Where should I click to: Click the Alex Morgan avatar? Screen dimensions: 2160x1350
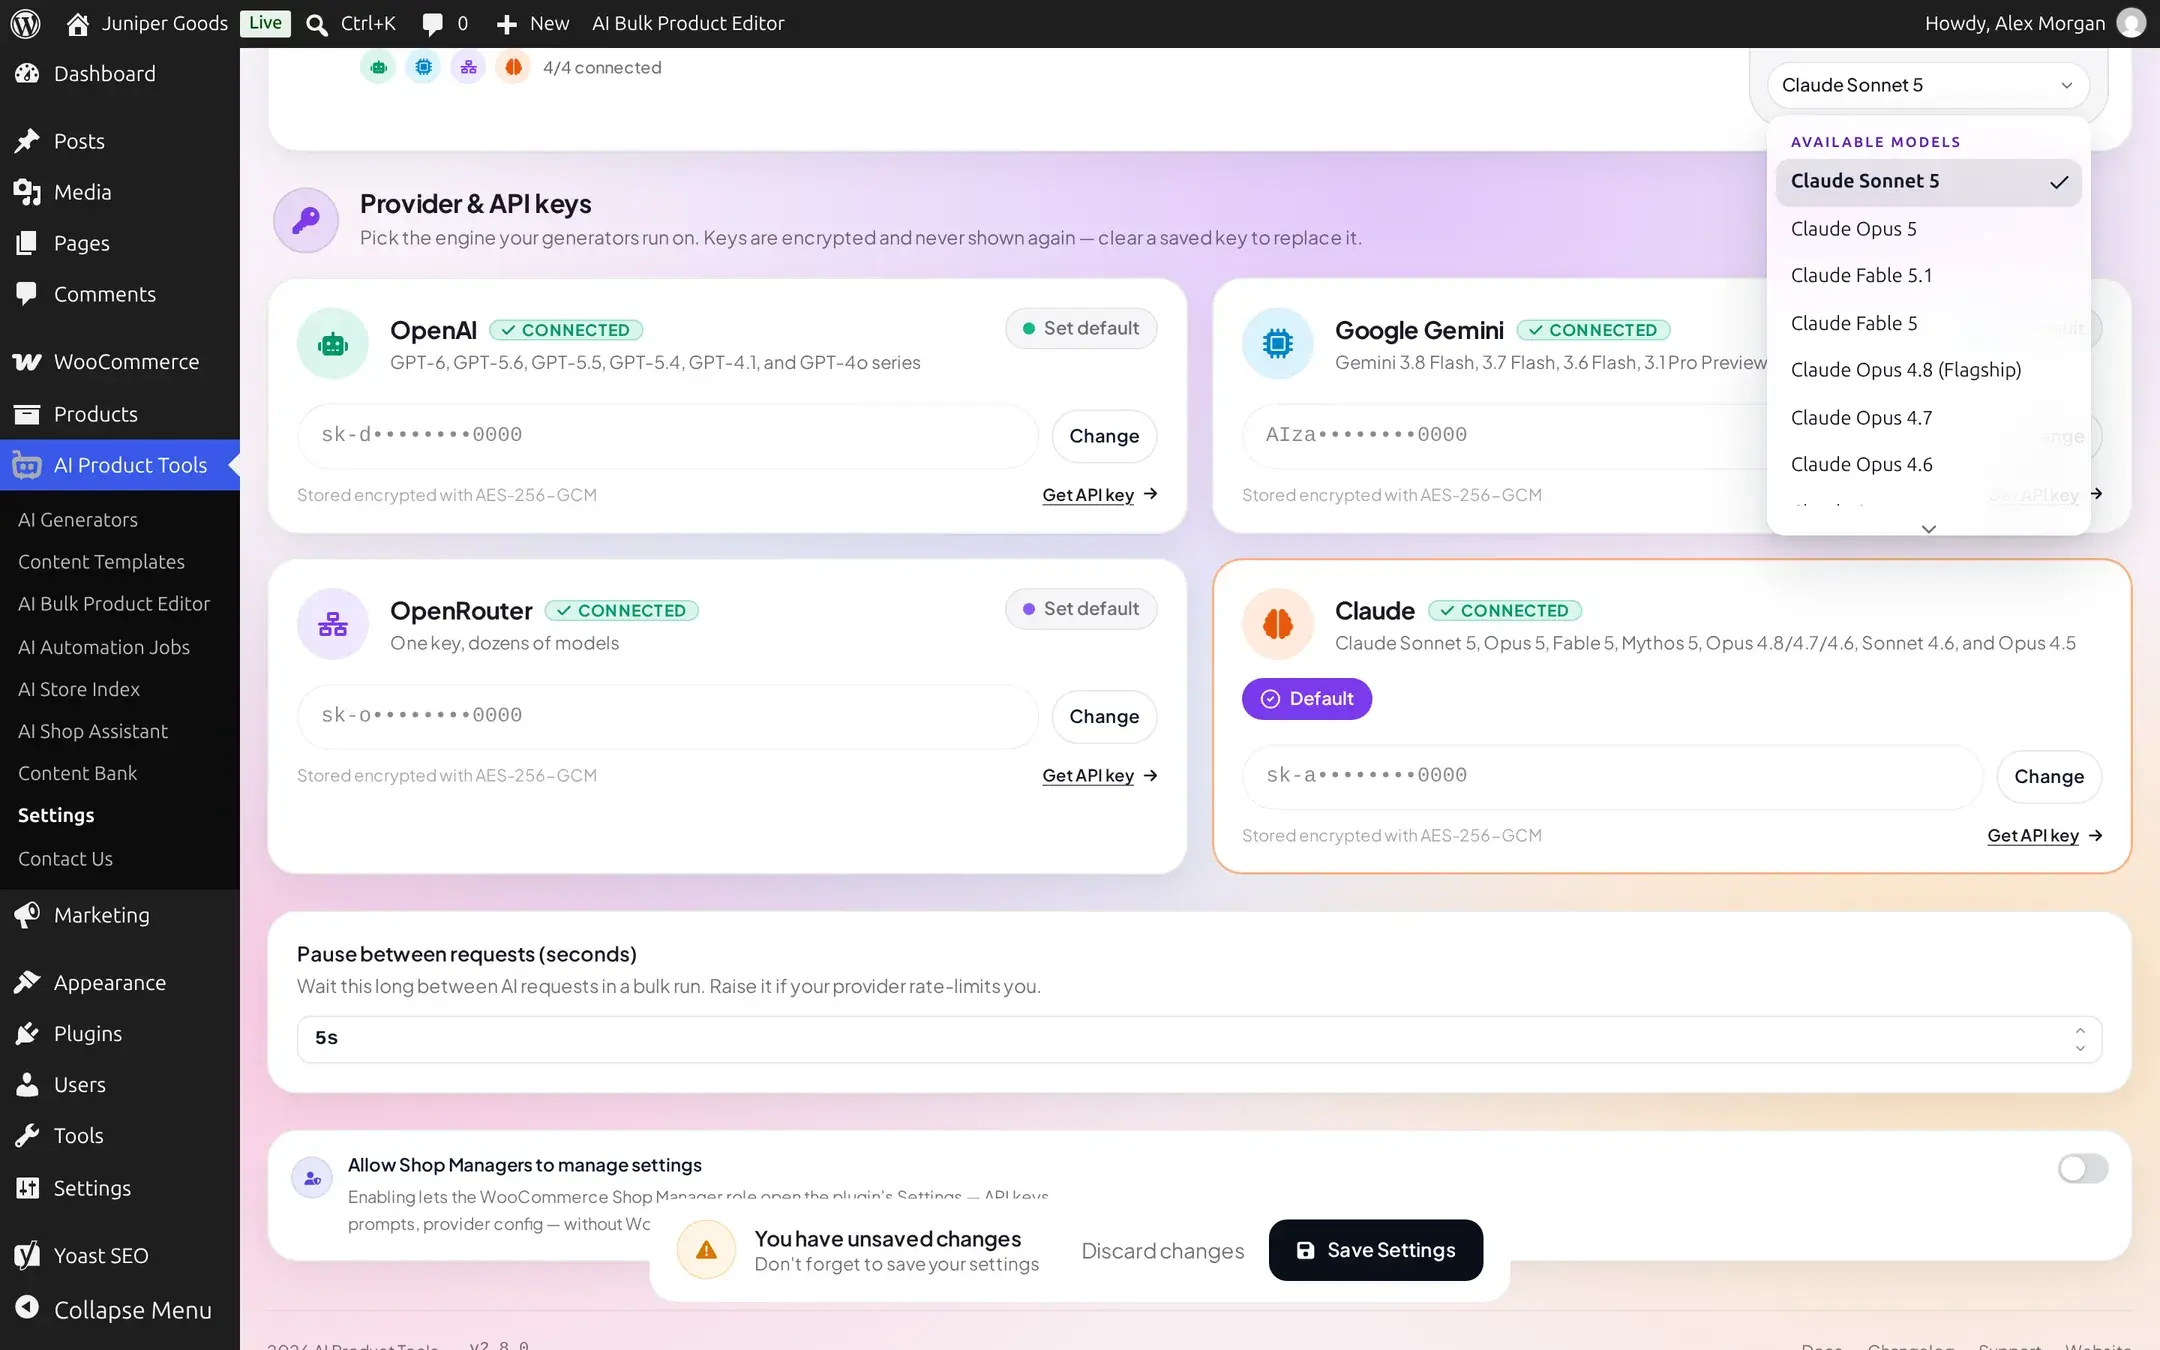click(x=2131, y=23)
